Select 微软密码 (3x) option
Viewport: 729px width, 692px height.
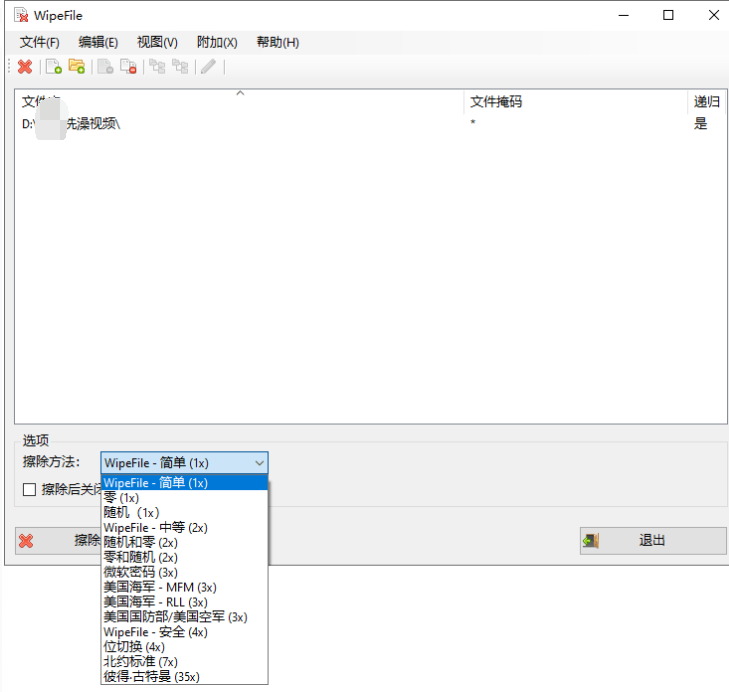[x=184, y=572]
